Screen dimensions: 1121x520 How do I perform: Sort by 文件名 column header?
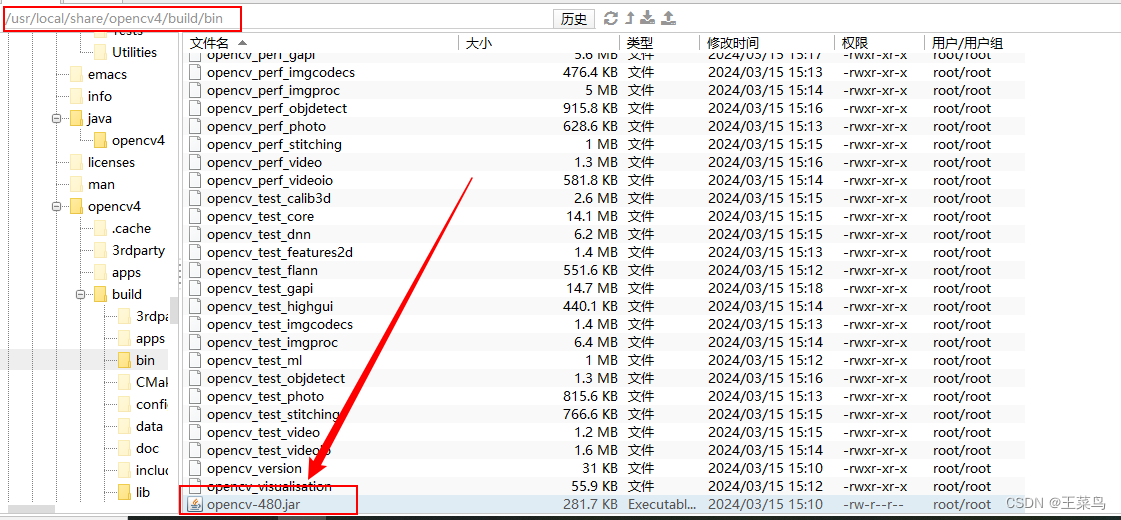209,44
